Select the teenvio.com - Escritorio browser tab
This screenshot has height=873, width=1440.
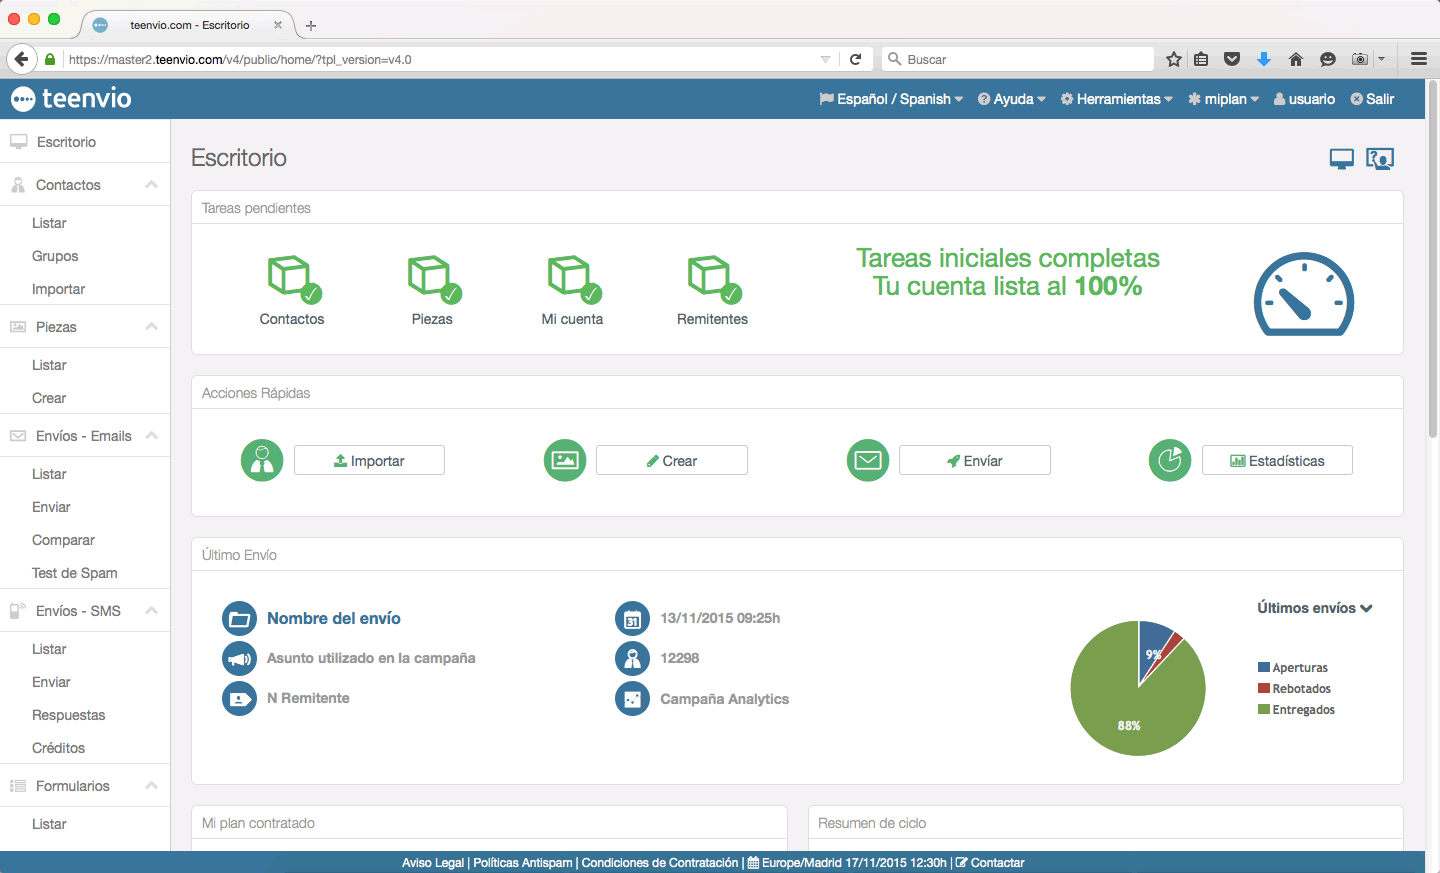pyautogui.click(x=190, y=24)
